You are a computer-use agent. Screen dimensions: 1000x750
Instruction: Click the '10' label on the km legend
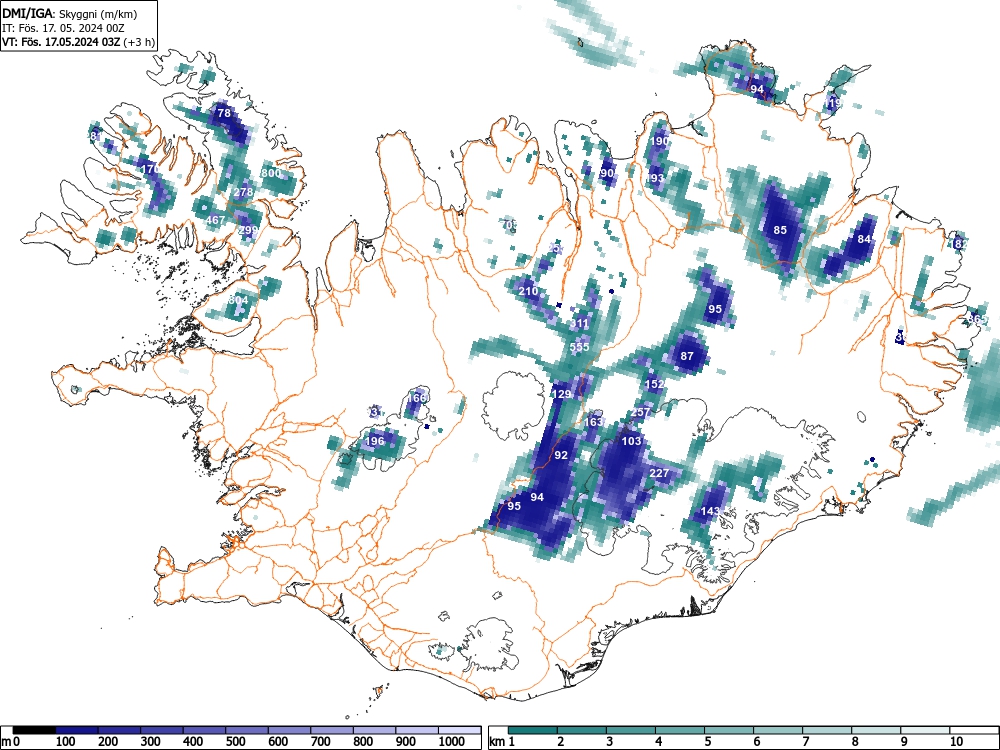point(956,742)
